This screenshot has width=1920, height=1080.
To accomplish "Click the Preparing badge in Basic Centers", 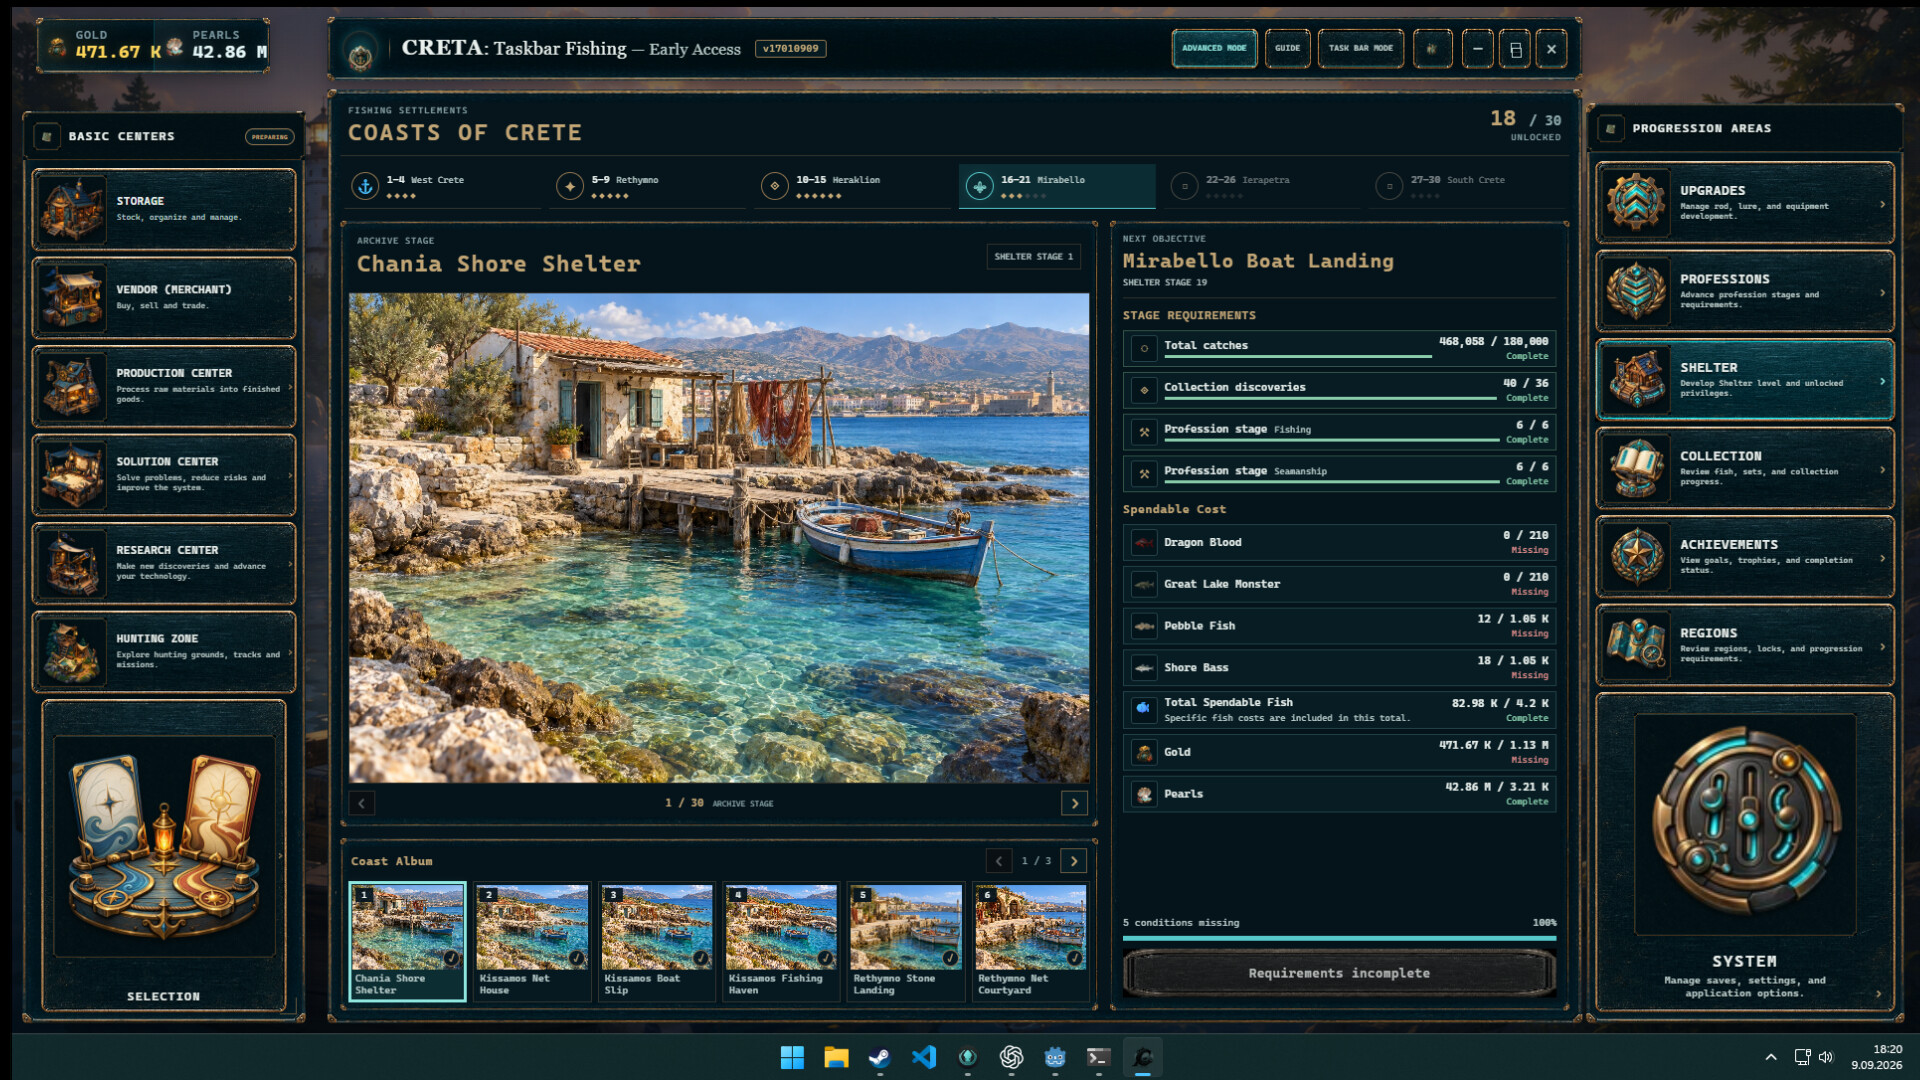I will click(x=269, y=137).
